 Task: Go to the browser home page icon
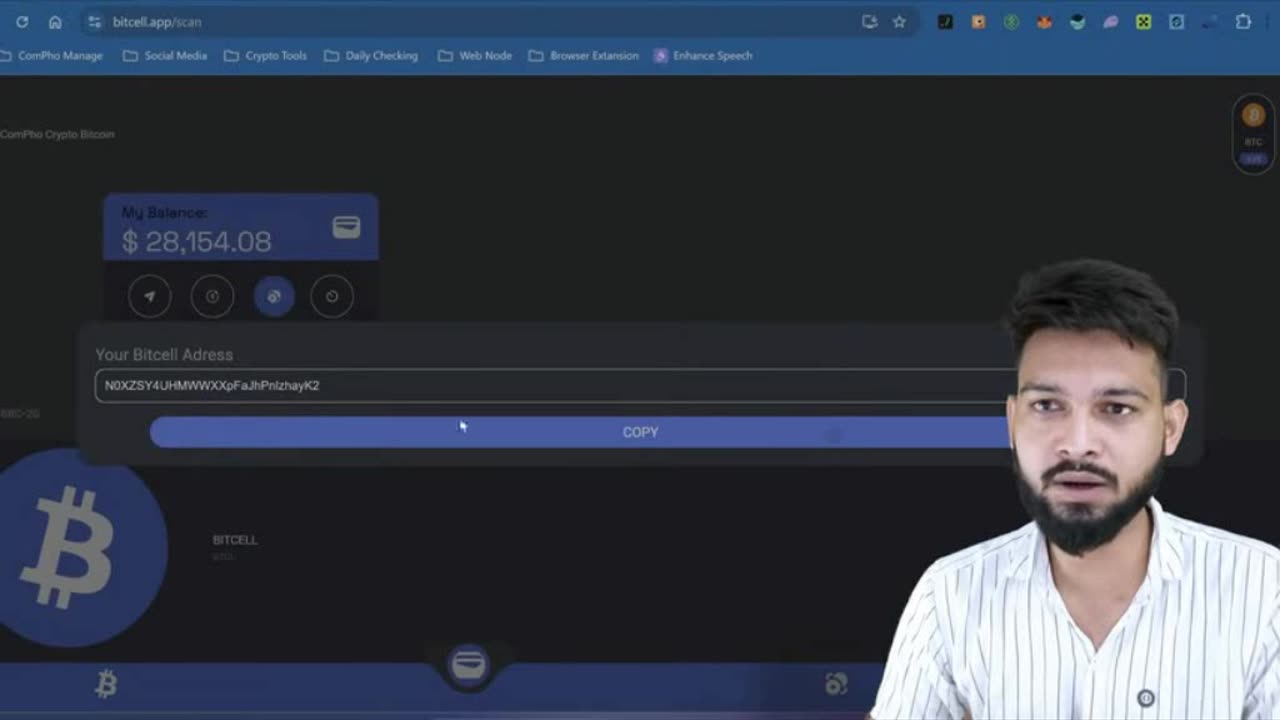click(x=55, y=22)
